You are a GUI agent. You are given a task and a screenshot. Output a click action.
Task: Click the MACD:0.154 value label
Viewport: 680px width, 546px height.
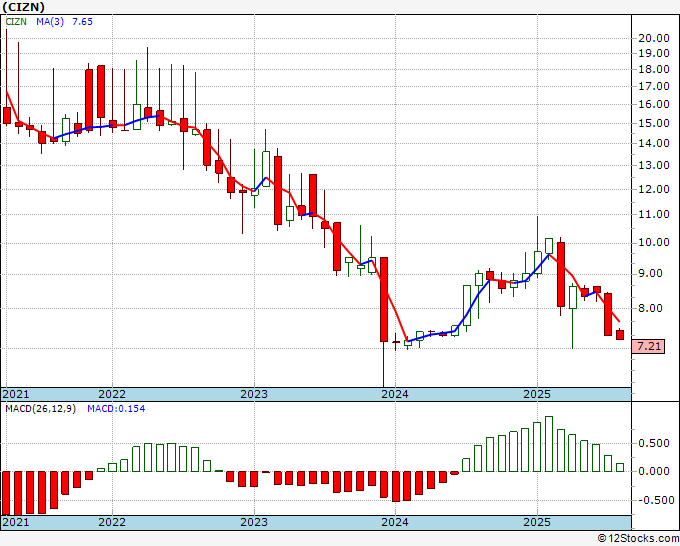tap(116, 409)
